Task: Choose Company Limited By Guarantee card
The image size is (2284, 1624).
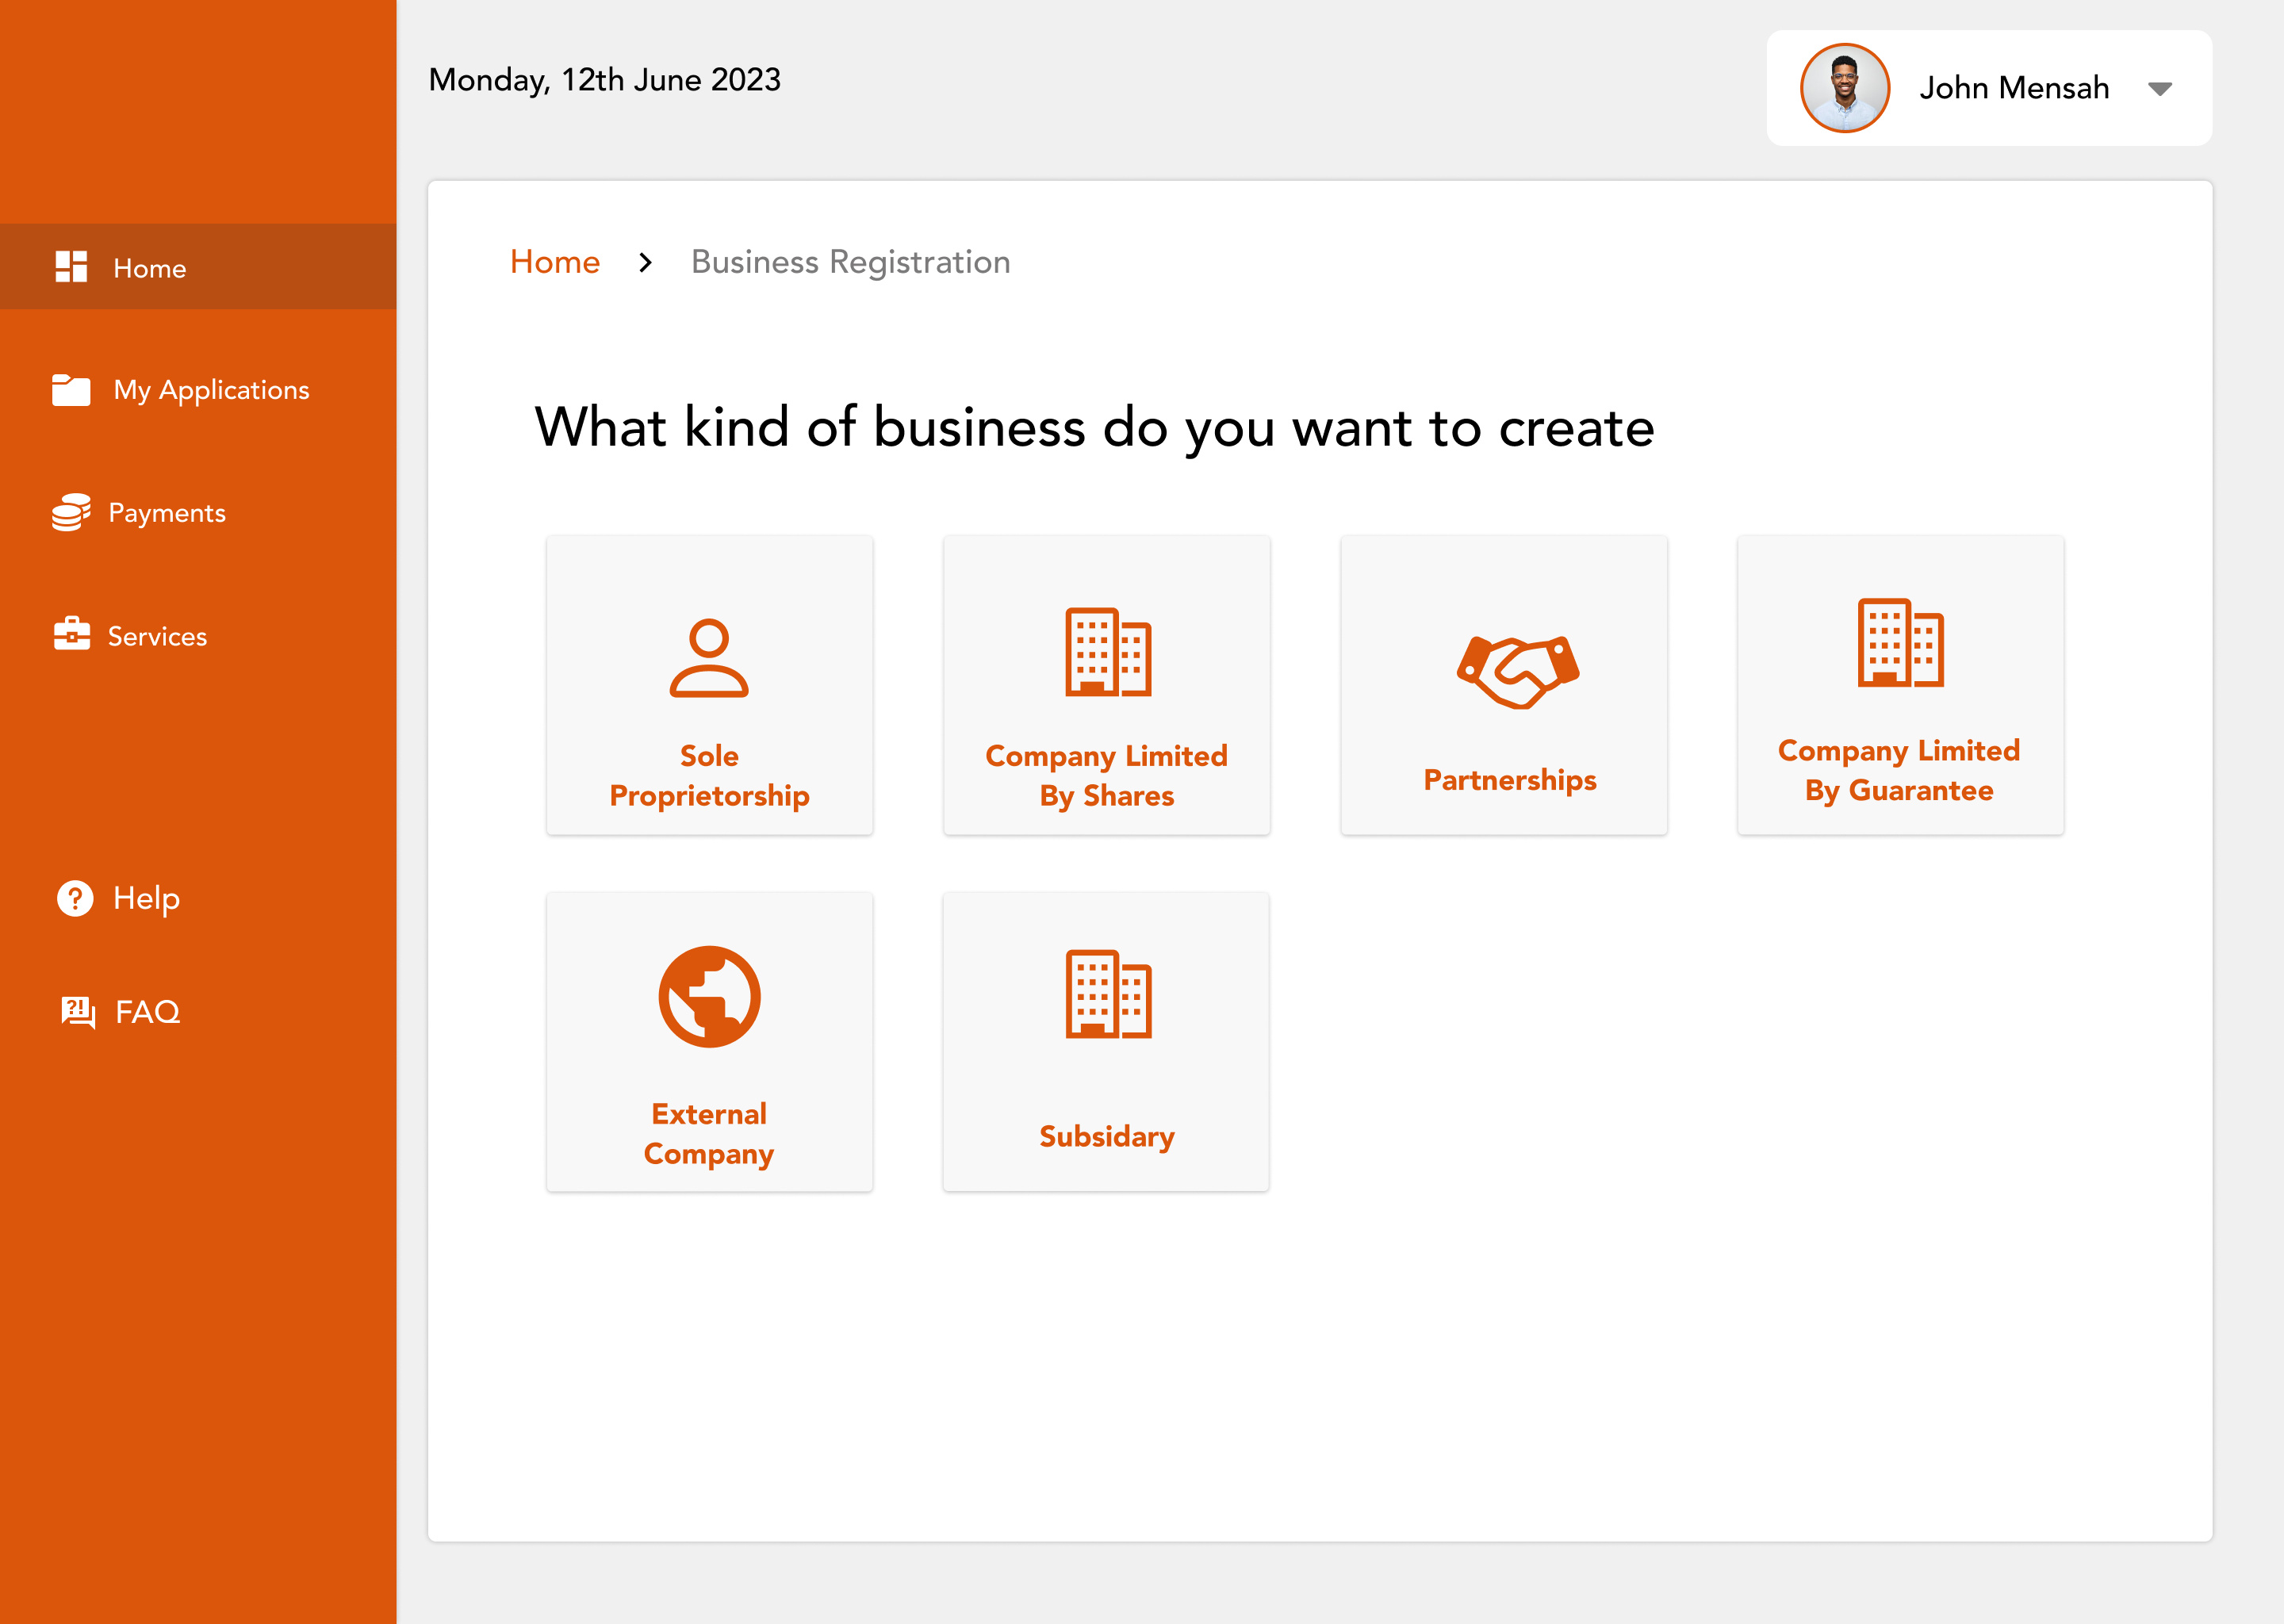Action: [1899, 685]
